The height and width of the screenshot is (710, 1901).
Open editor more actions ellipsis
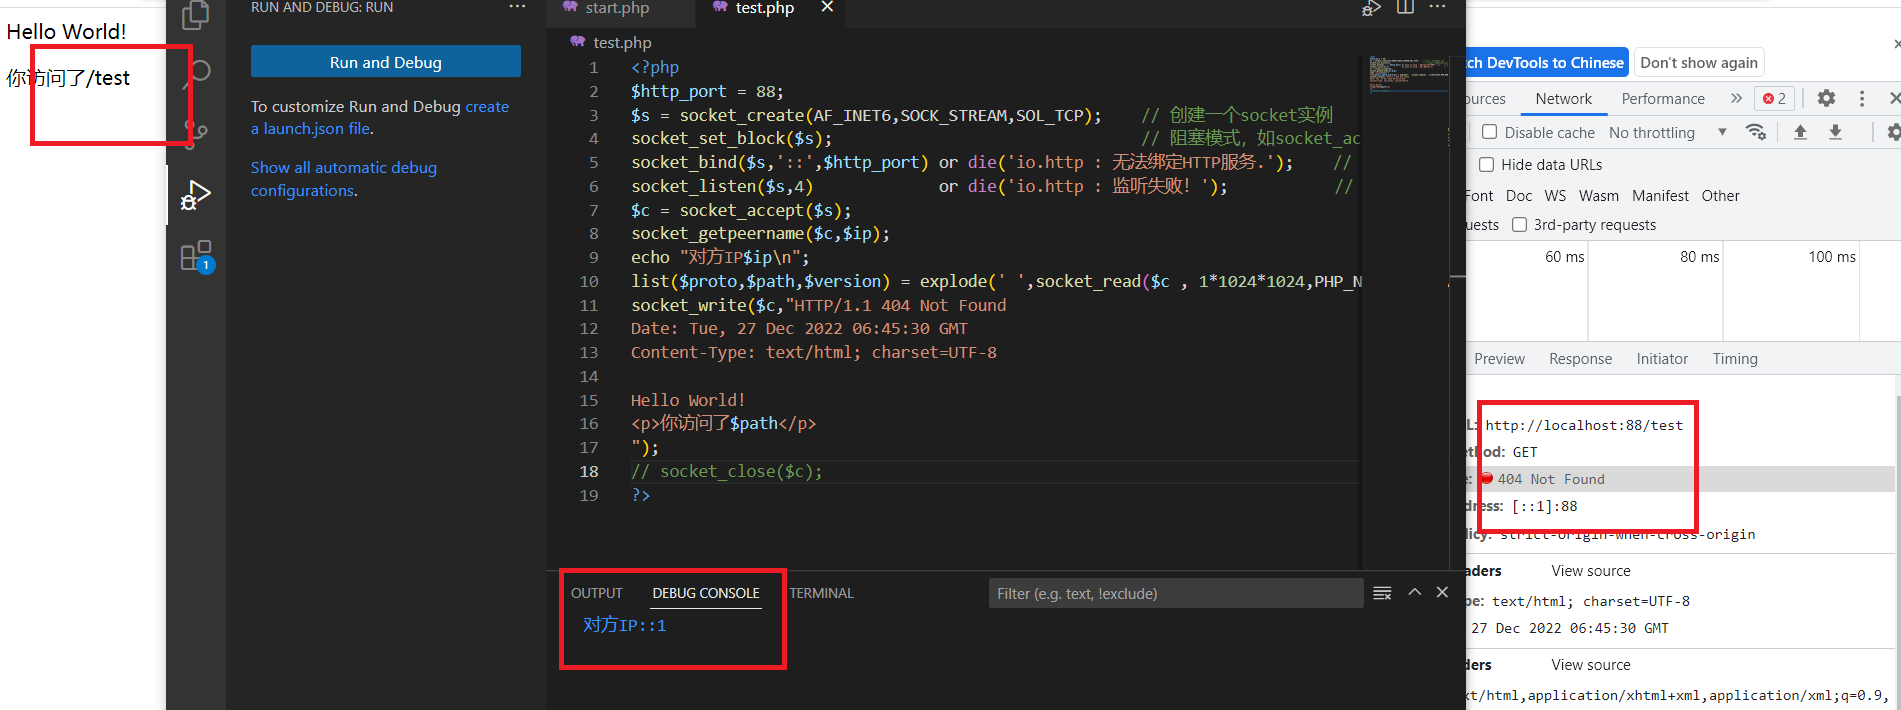pos(1438,7)
